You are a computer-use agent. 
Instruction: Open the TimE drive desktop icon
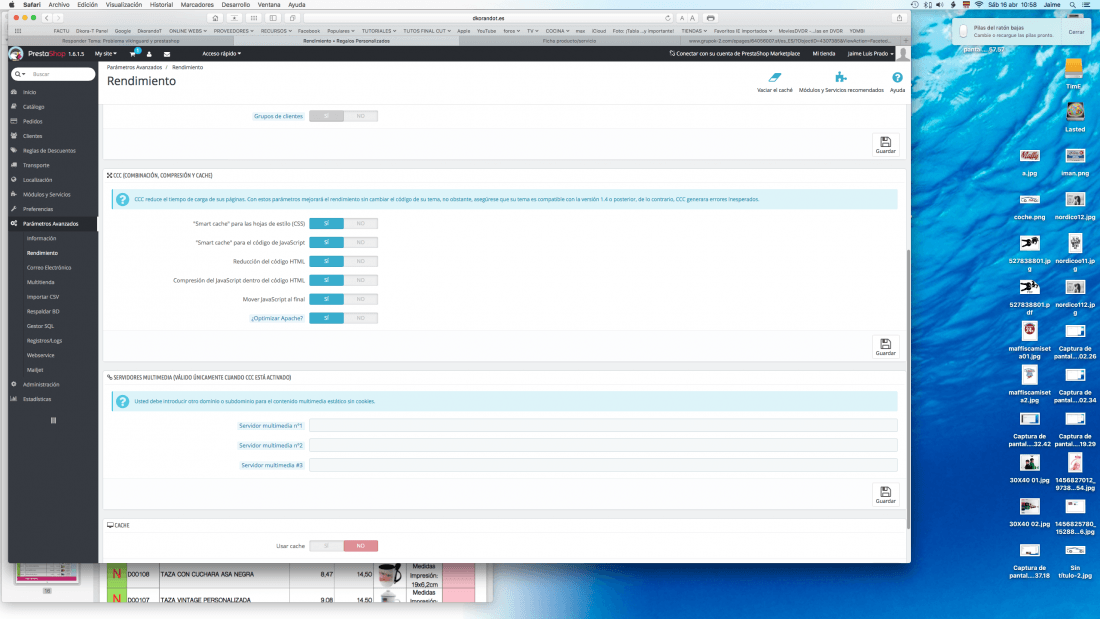click(x=1073, y=69)
